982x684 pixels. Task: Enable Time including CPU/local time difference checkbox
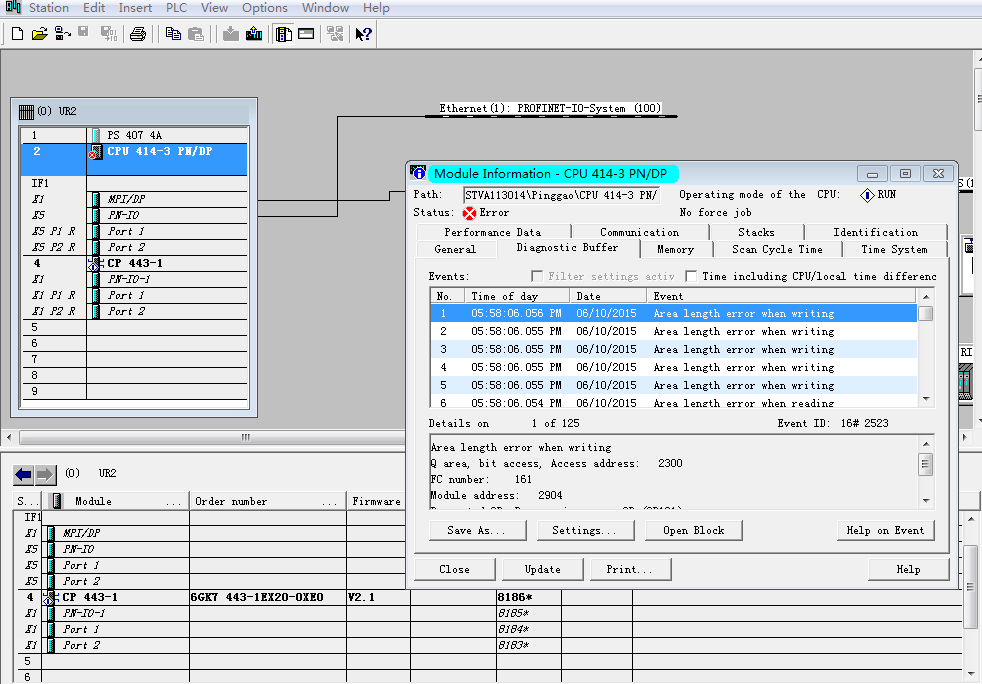[692, 276]
